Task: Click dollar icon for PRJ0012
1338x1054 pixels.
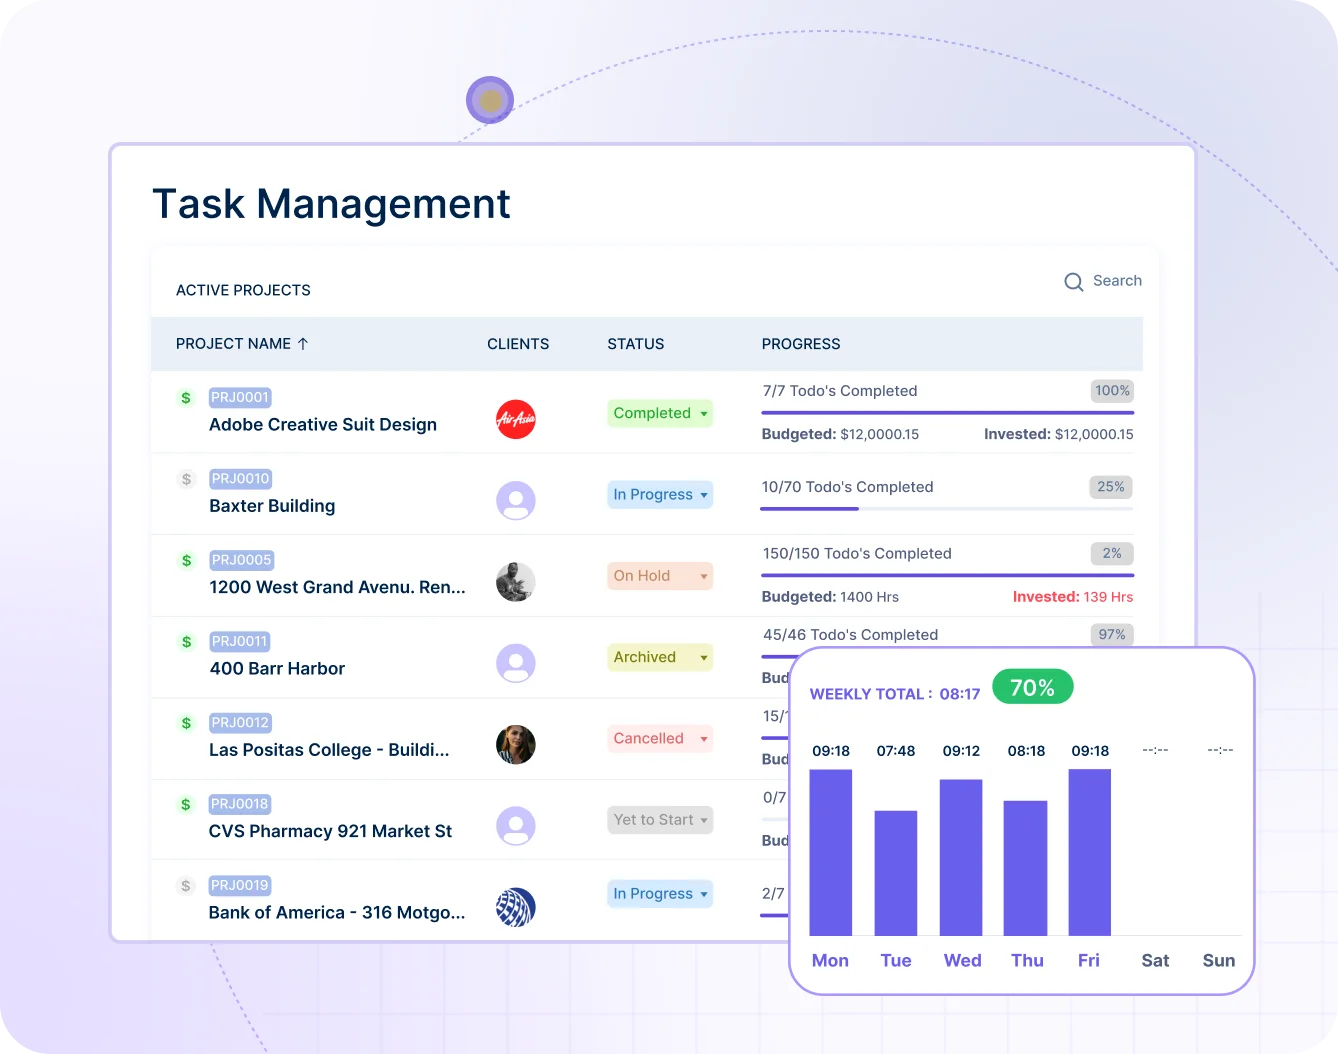Action: point(186,723)
